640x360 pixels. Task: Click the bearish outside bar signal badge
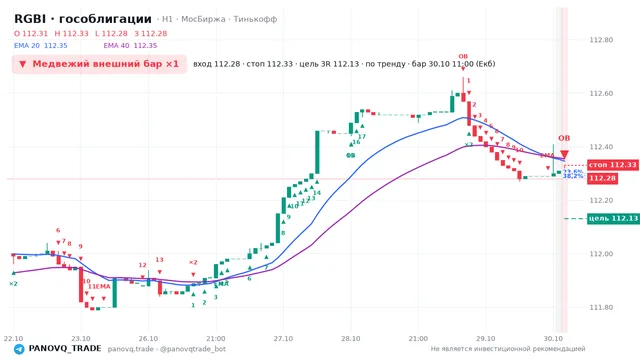click(x=99, y=64)
